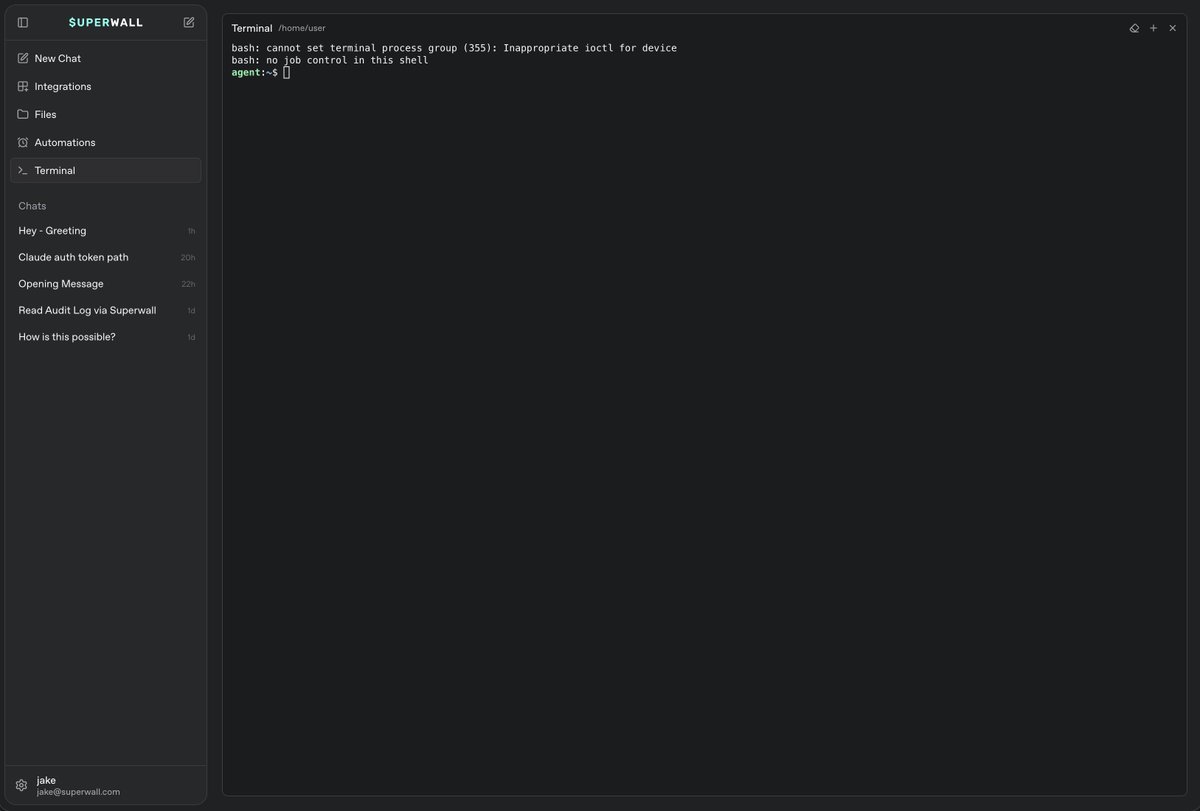Screen dimensions: 1200x811
Task: Click the 'cannot set terminal process group' line
Action: [454, 48]
